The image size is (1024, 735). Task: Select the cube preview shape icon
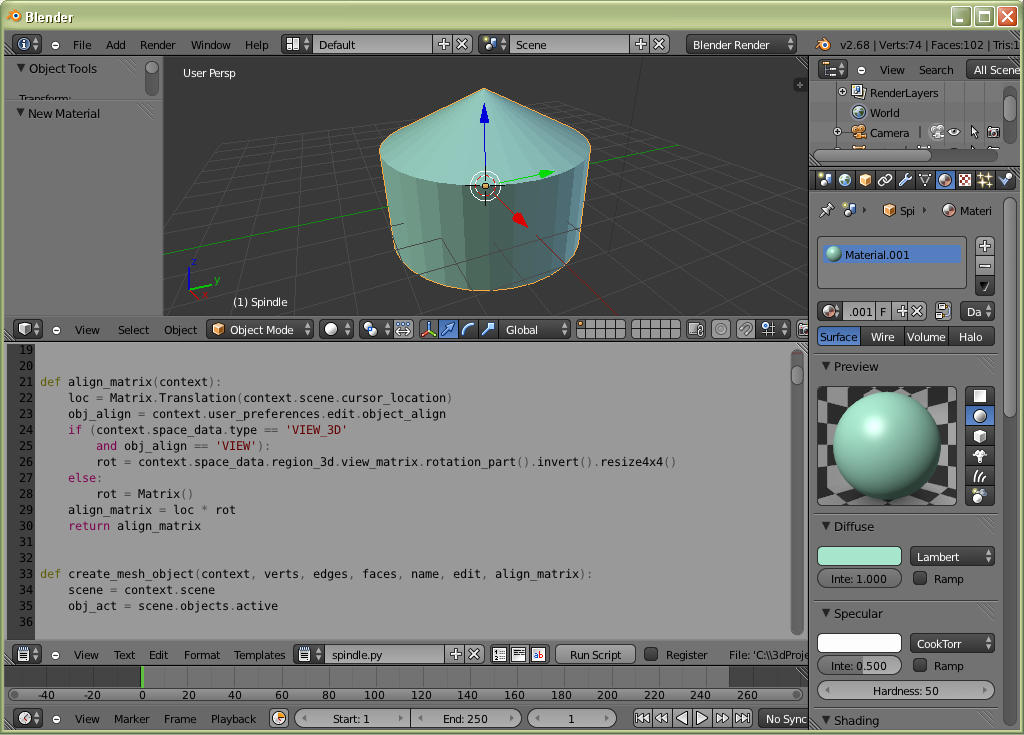[x=980, y=436]
